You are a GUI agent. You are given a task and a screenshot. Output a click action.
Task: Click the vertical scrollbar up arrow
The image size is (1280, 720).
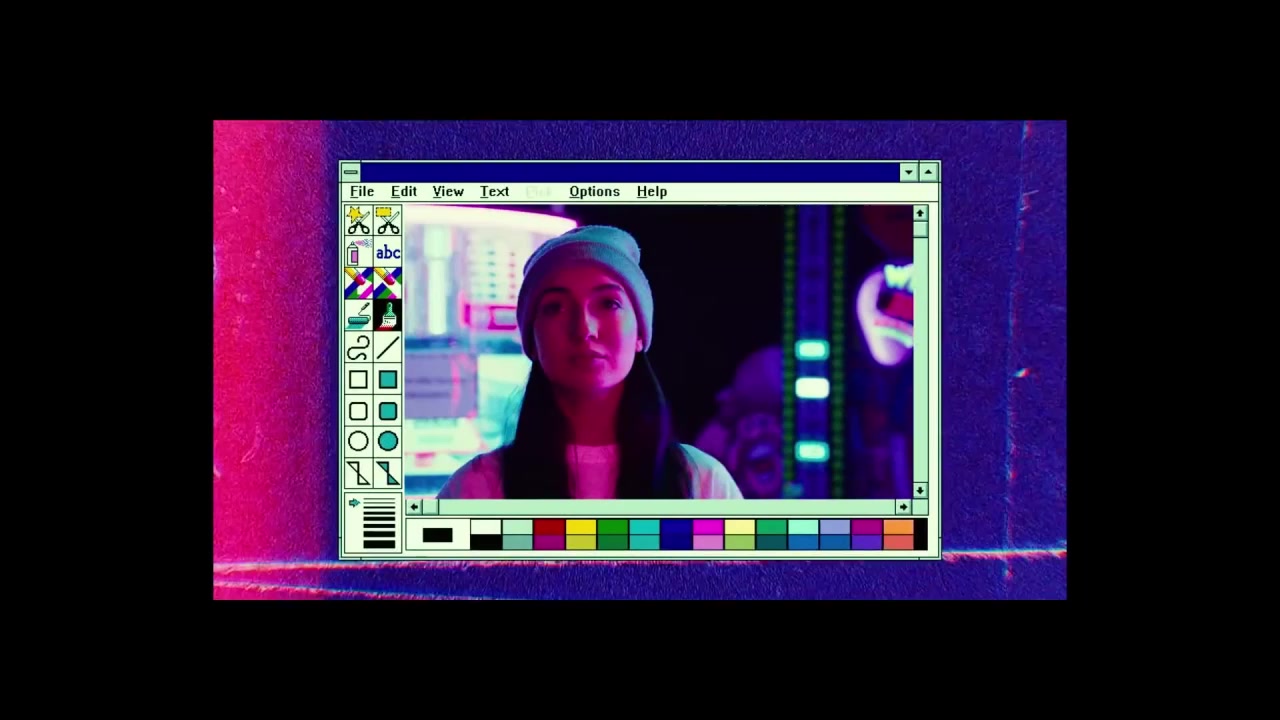click(920, 213)
